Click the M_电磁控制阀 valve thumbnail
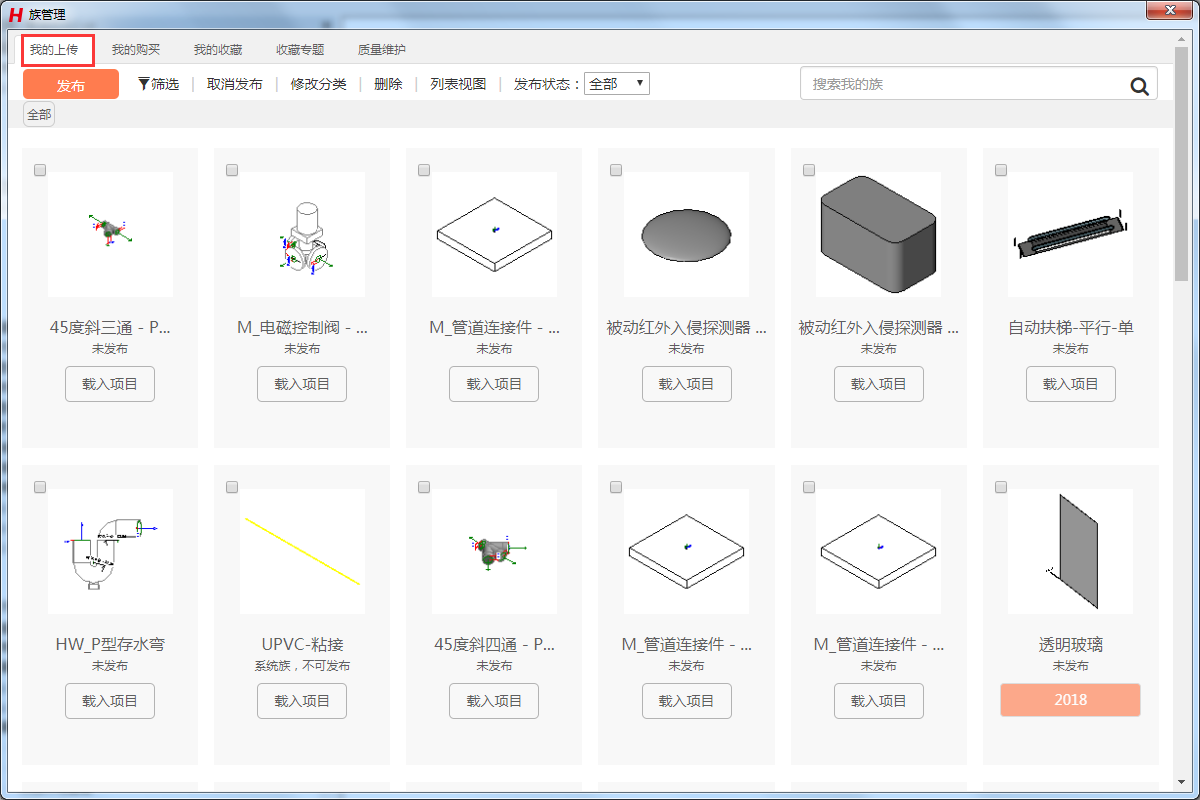Viewport: 1200px width, 800px height. point(302,234)
